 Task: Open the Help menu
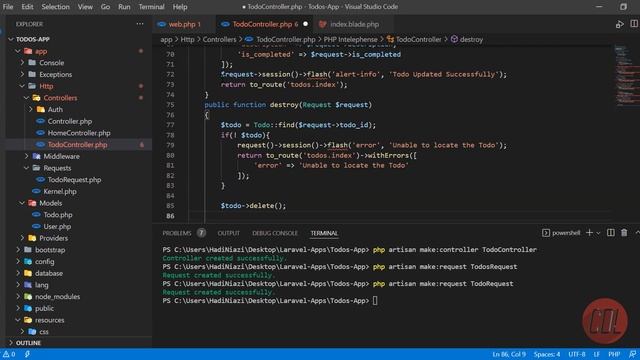point(180,7)
